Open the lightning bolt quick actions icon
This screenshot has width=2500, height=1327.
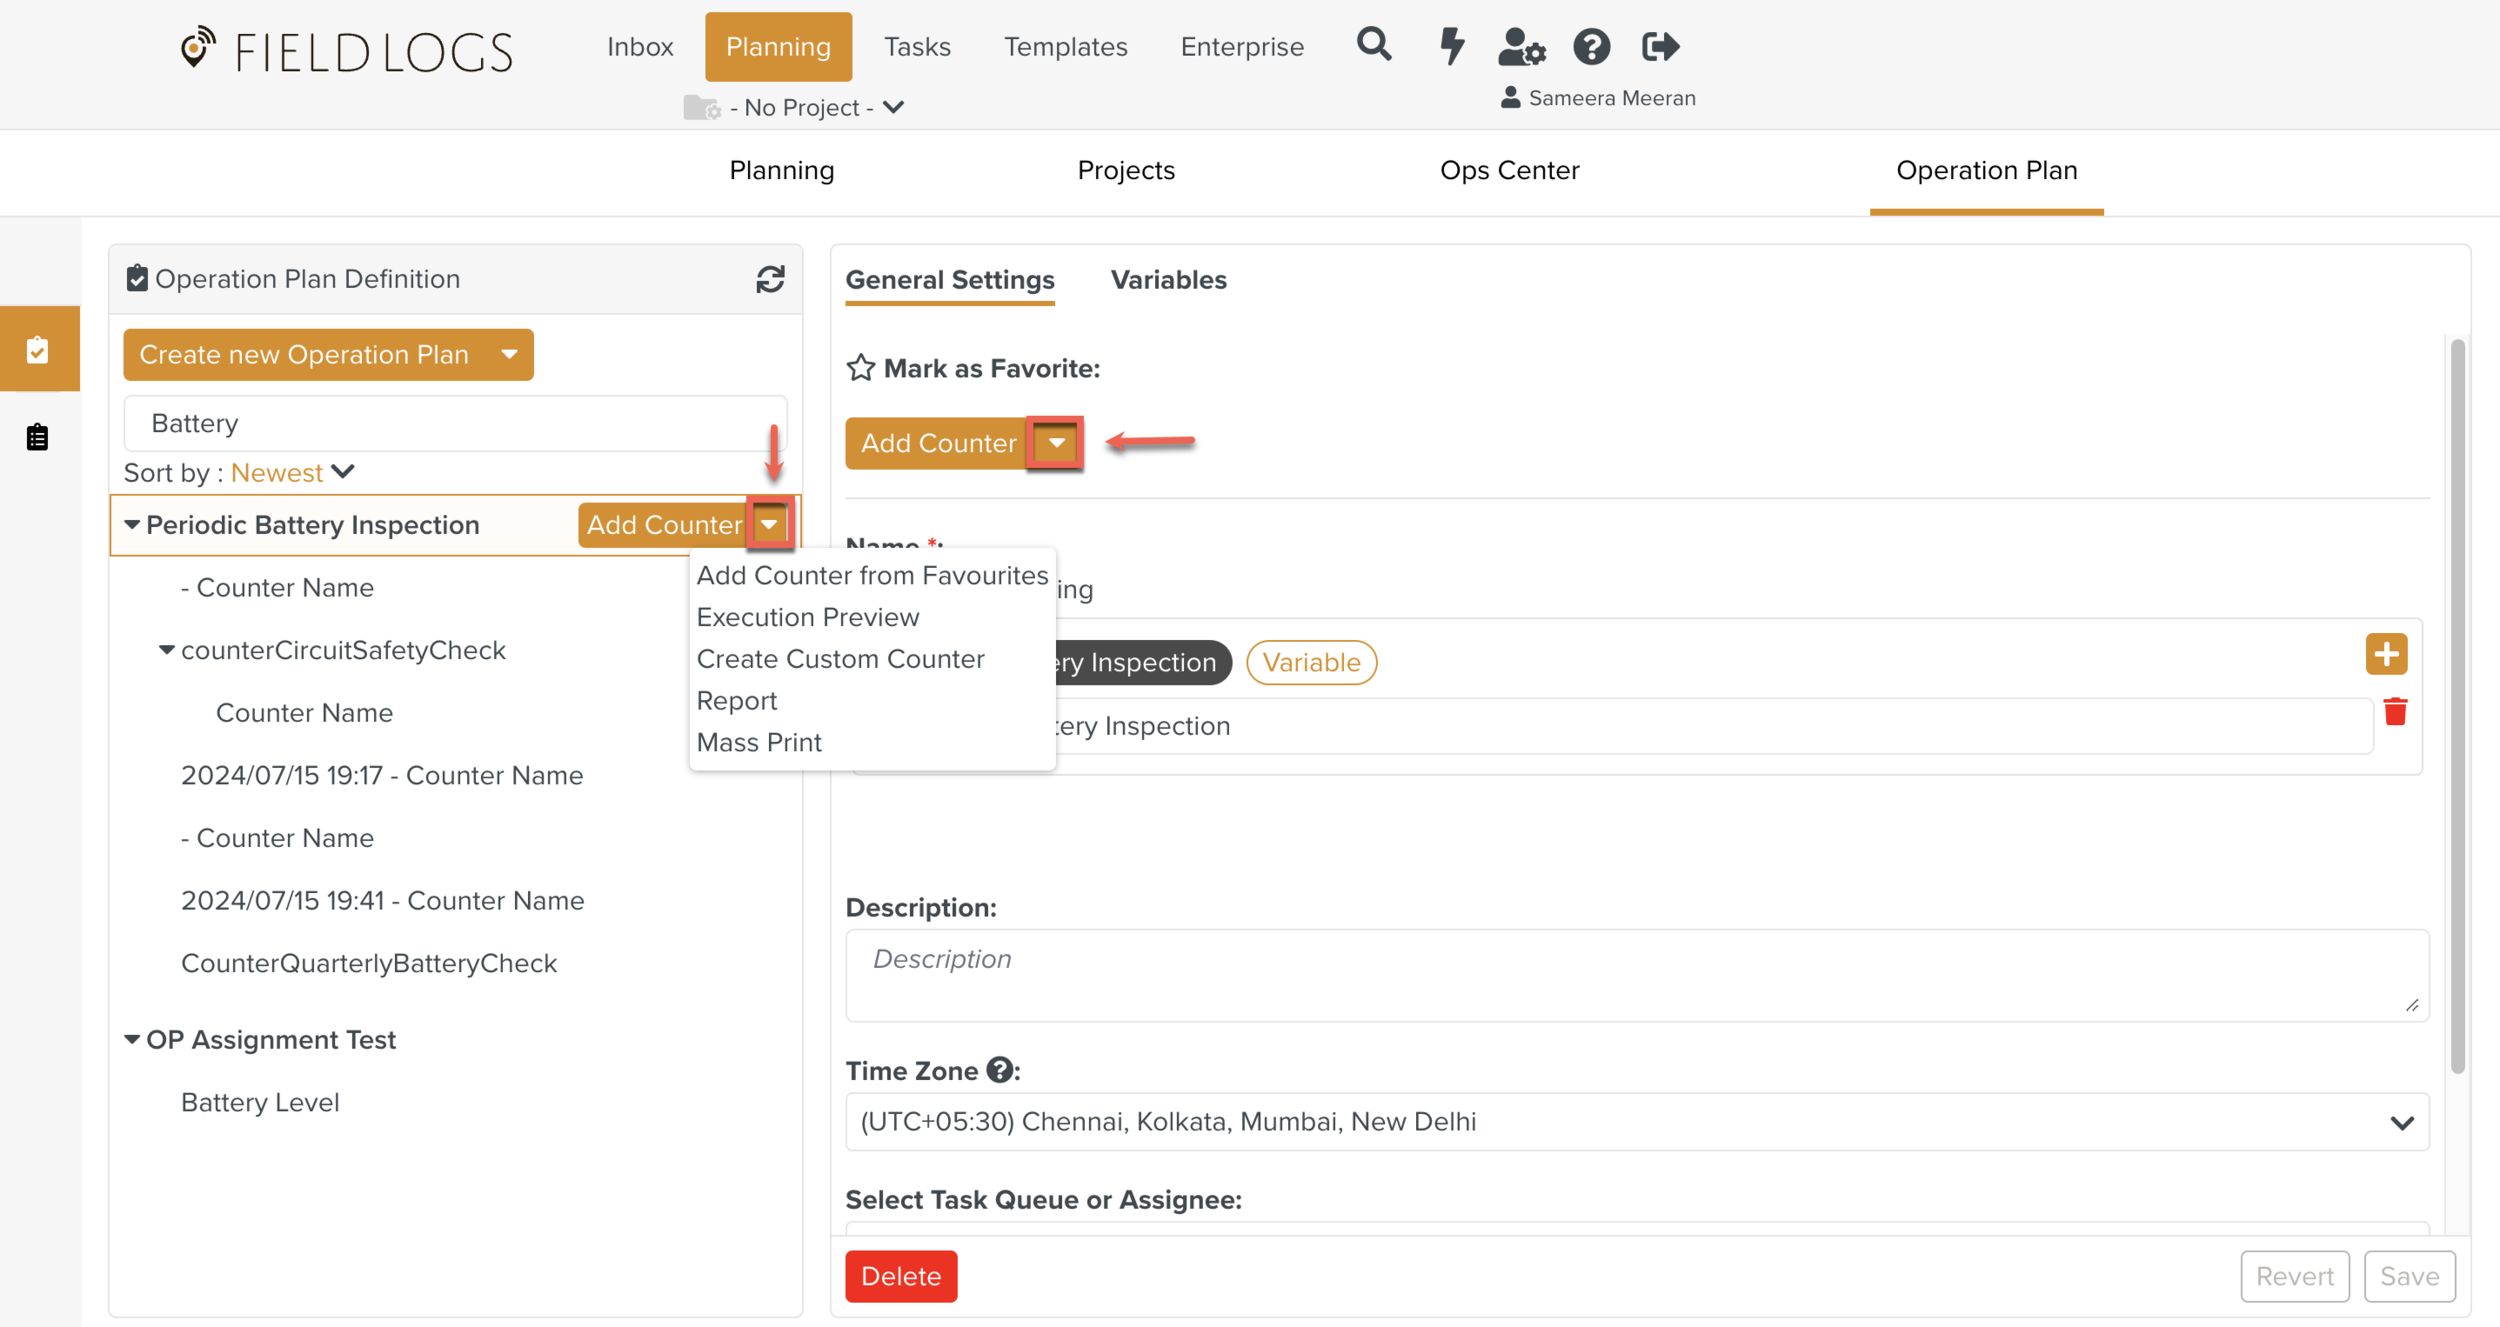coord(1451,46)
